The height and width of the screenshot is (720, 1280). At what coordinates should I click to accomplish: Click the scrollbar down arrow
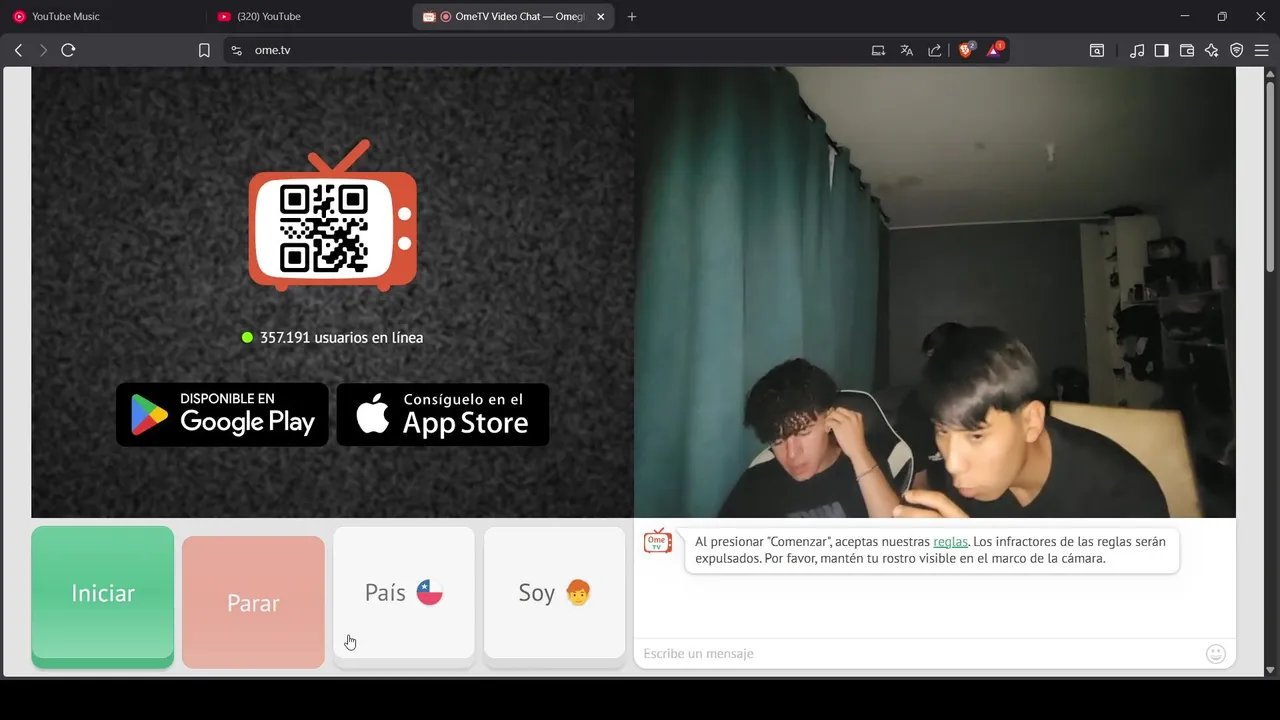click(x=1270, y=670)
